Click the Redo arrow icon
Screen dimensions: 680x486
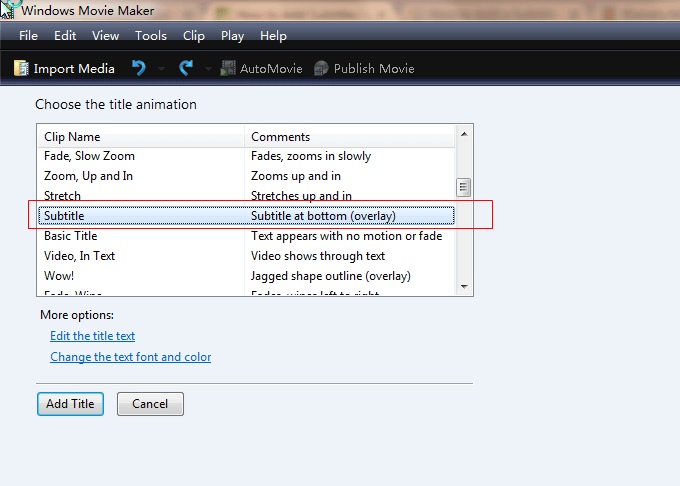click(x=185, y=68)
